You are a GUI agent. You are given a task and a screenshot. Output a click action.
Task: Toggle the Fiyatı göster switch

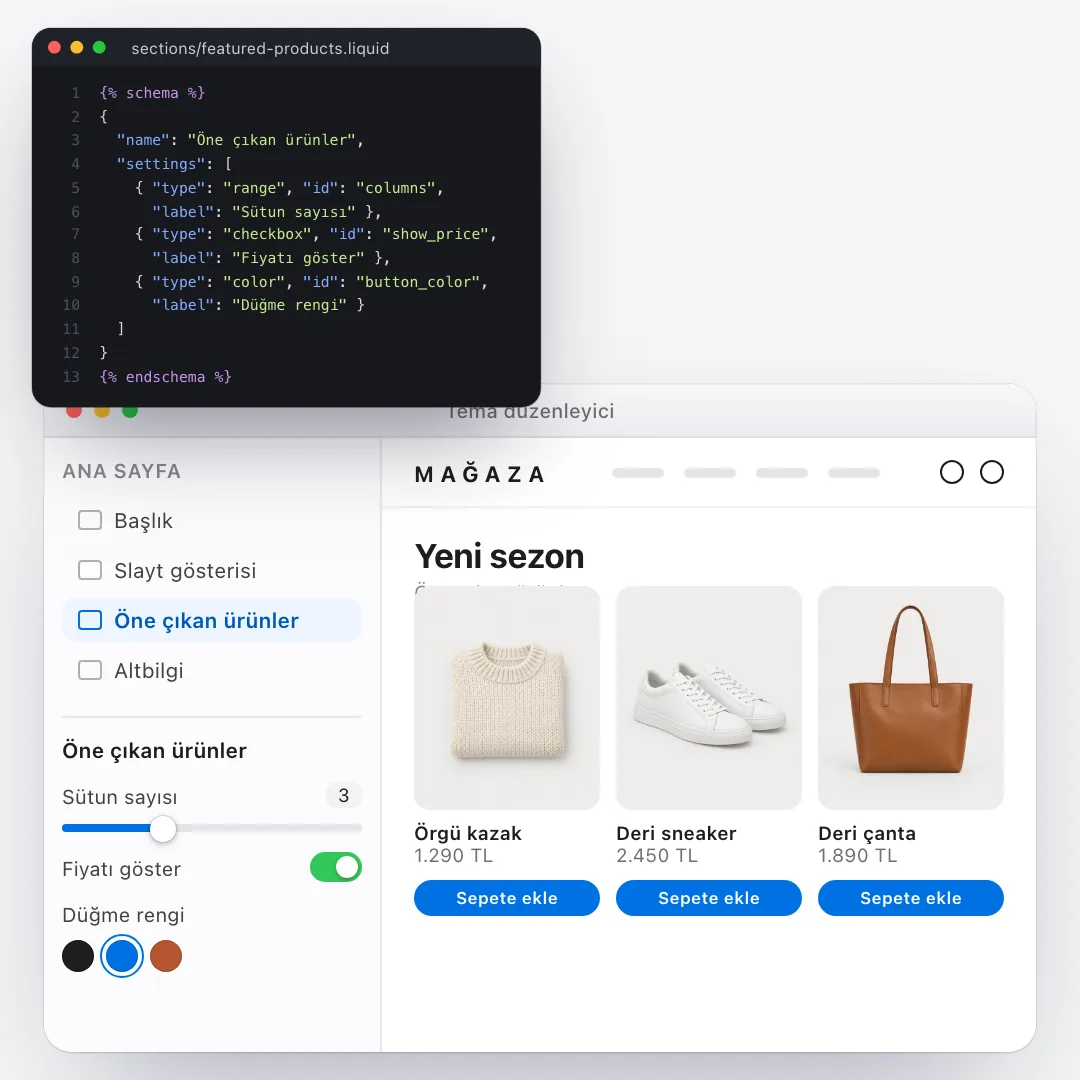pyautogui.click(x=335, y=867)
